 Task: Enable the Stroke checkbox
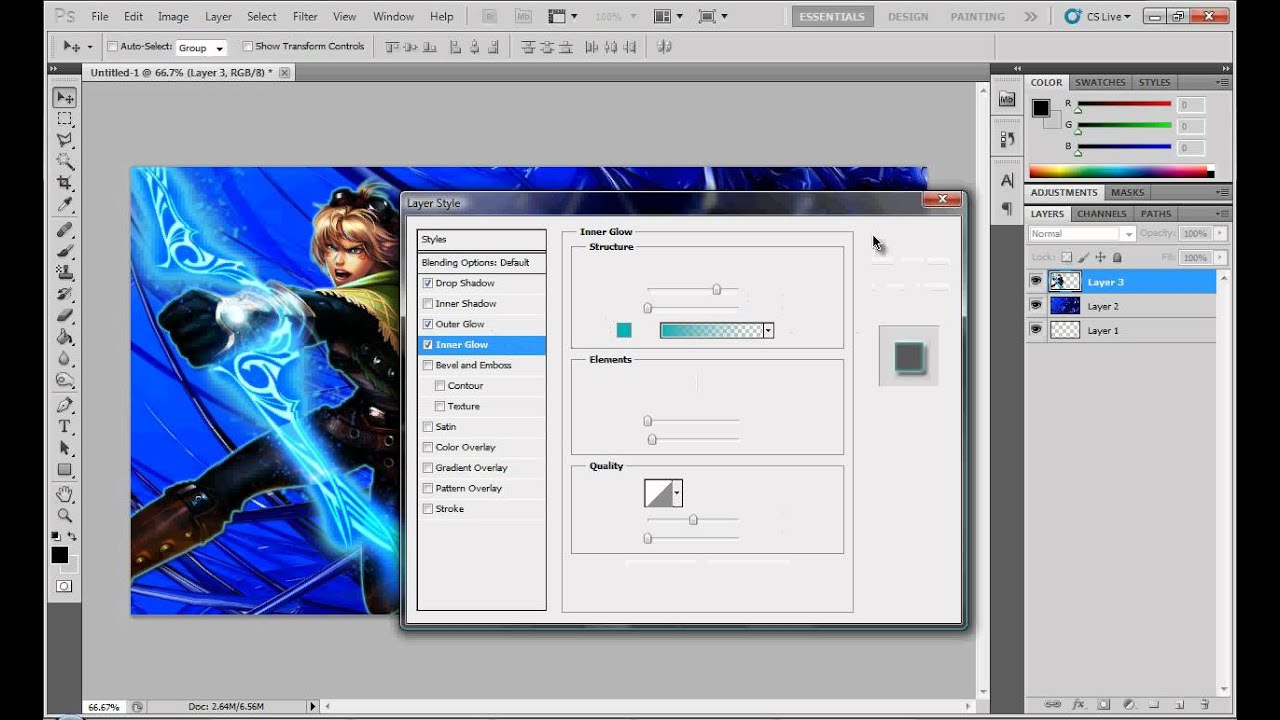point(428,509)
